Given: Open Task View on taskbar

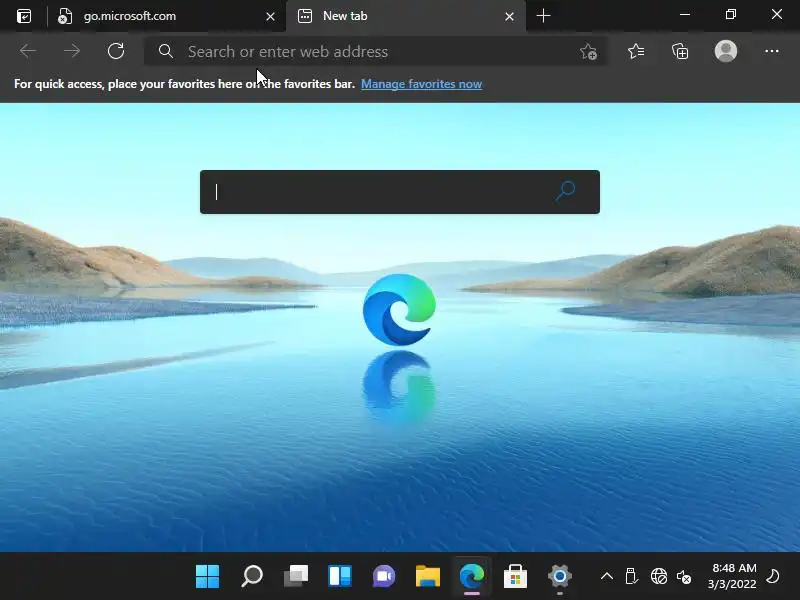Looking at the screenshot, I should (x=296, y=576).
